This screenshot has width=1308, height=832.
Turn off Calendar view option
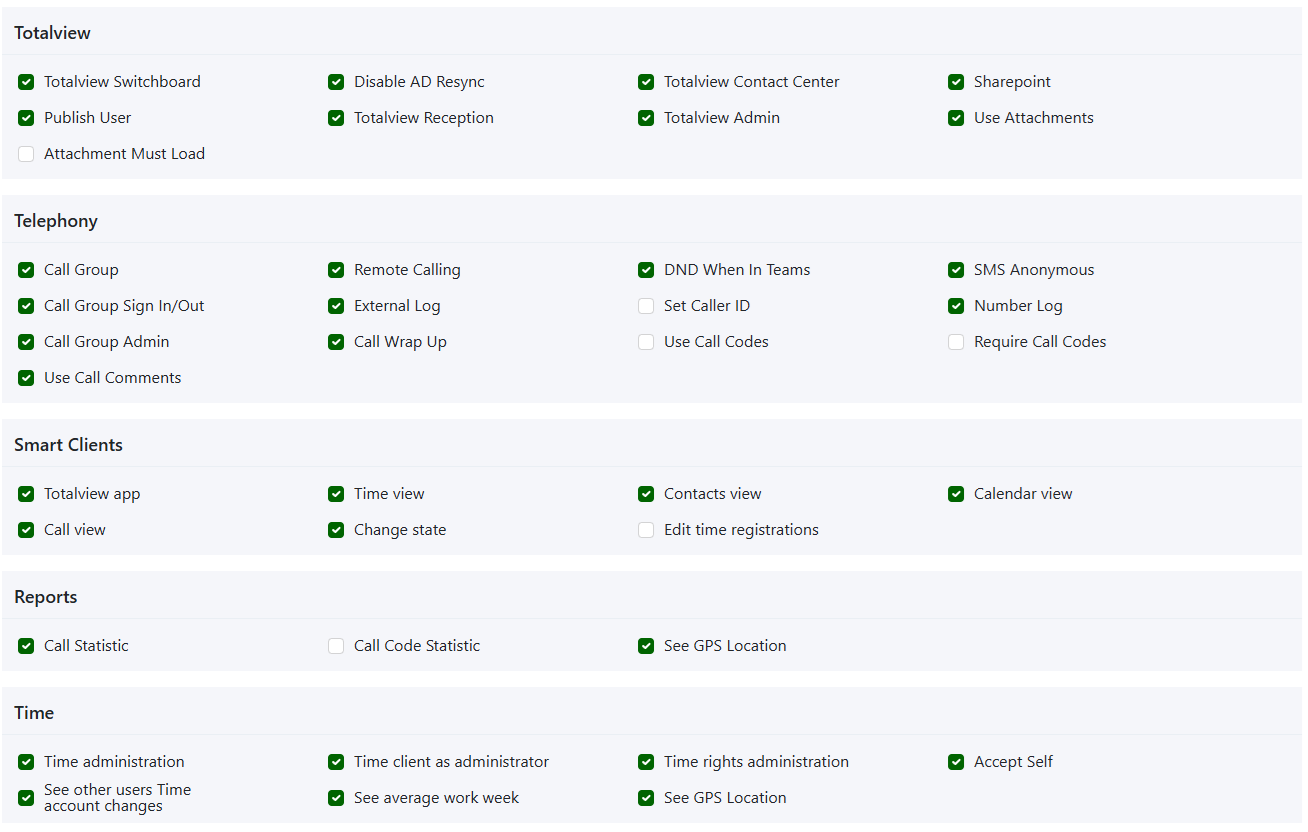click(956, 494)
